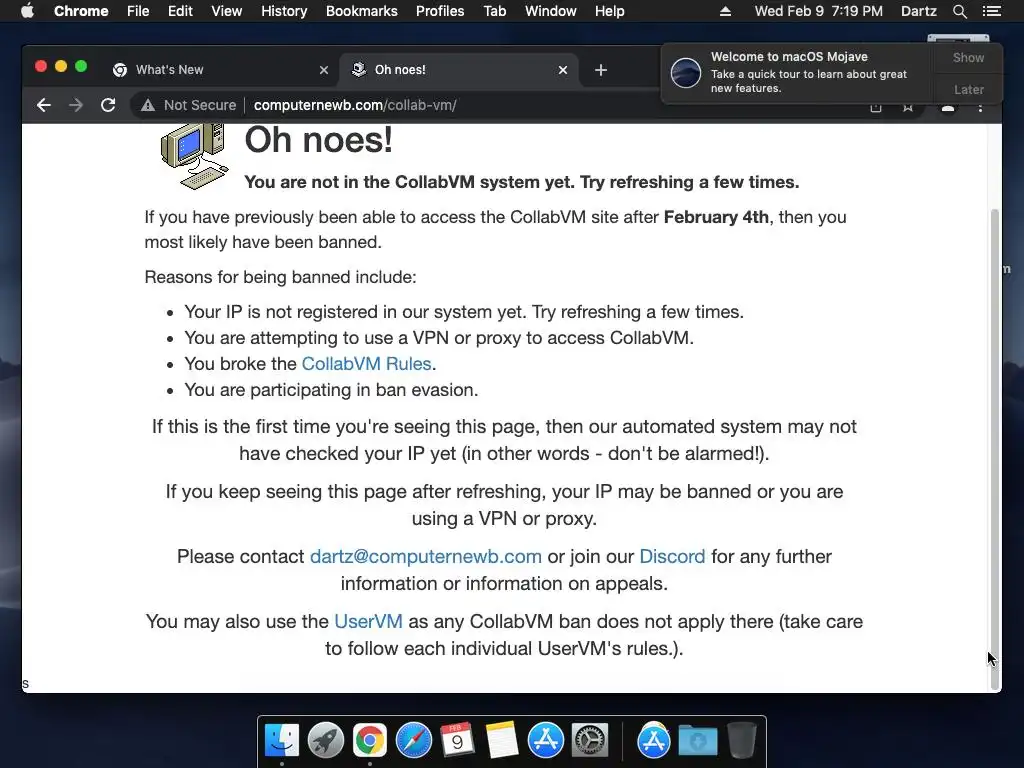Open Spotlight search in menu bar
The height and width of the screenshot is (768, 1024).
(959, 11)
